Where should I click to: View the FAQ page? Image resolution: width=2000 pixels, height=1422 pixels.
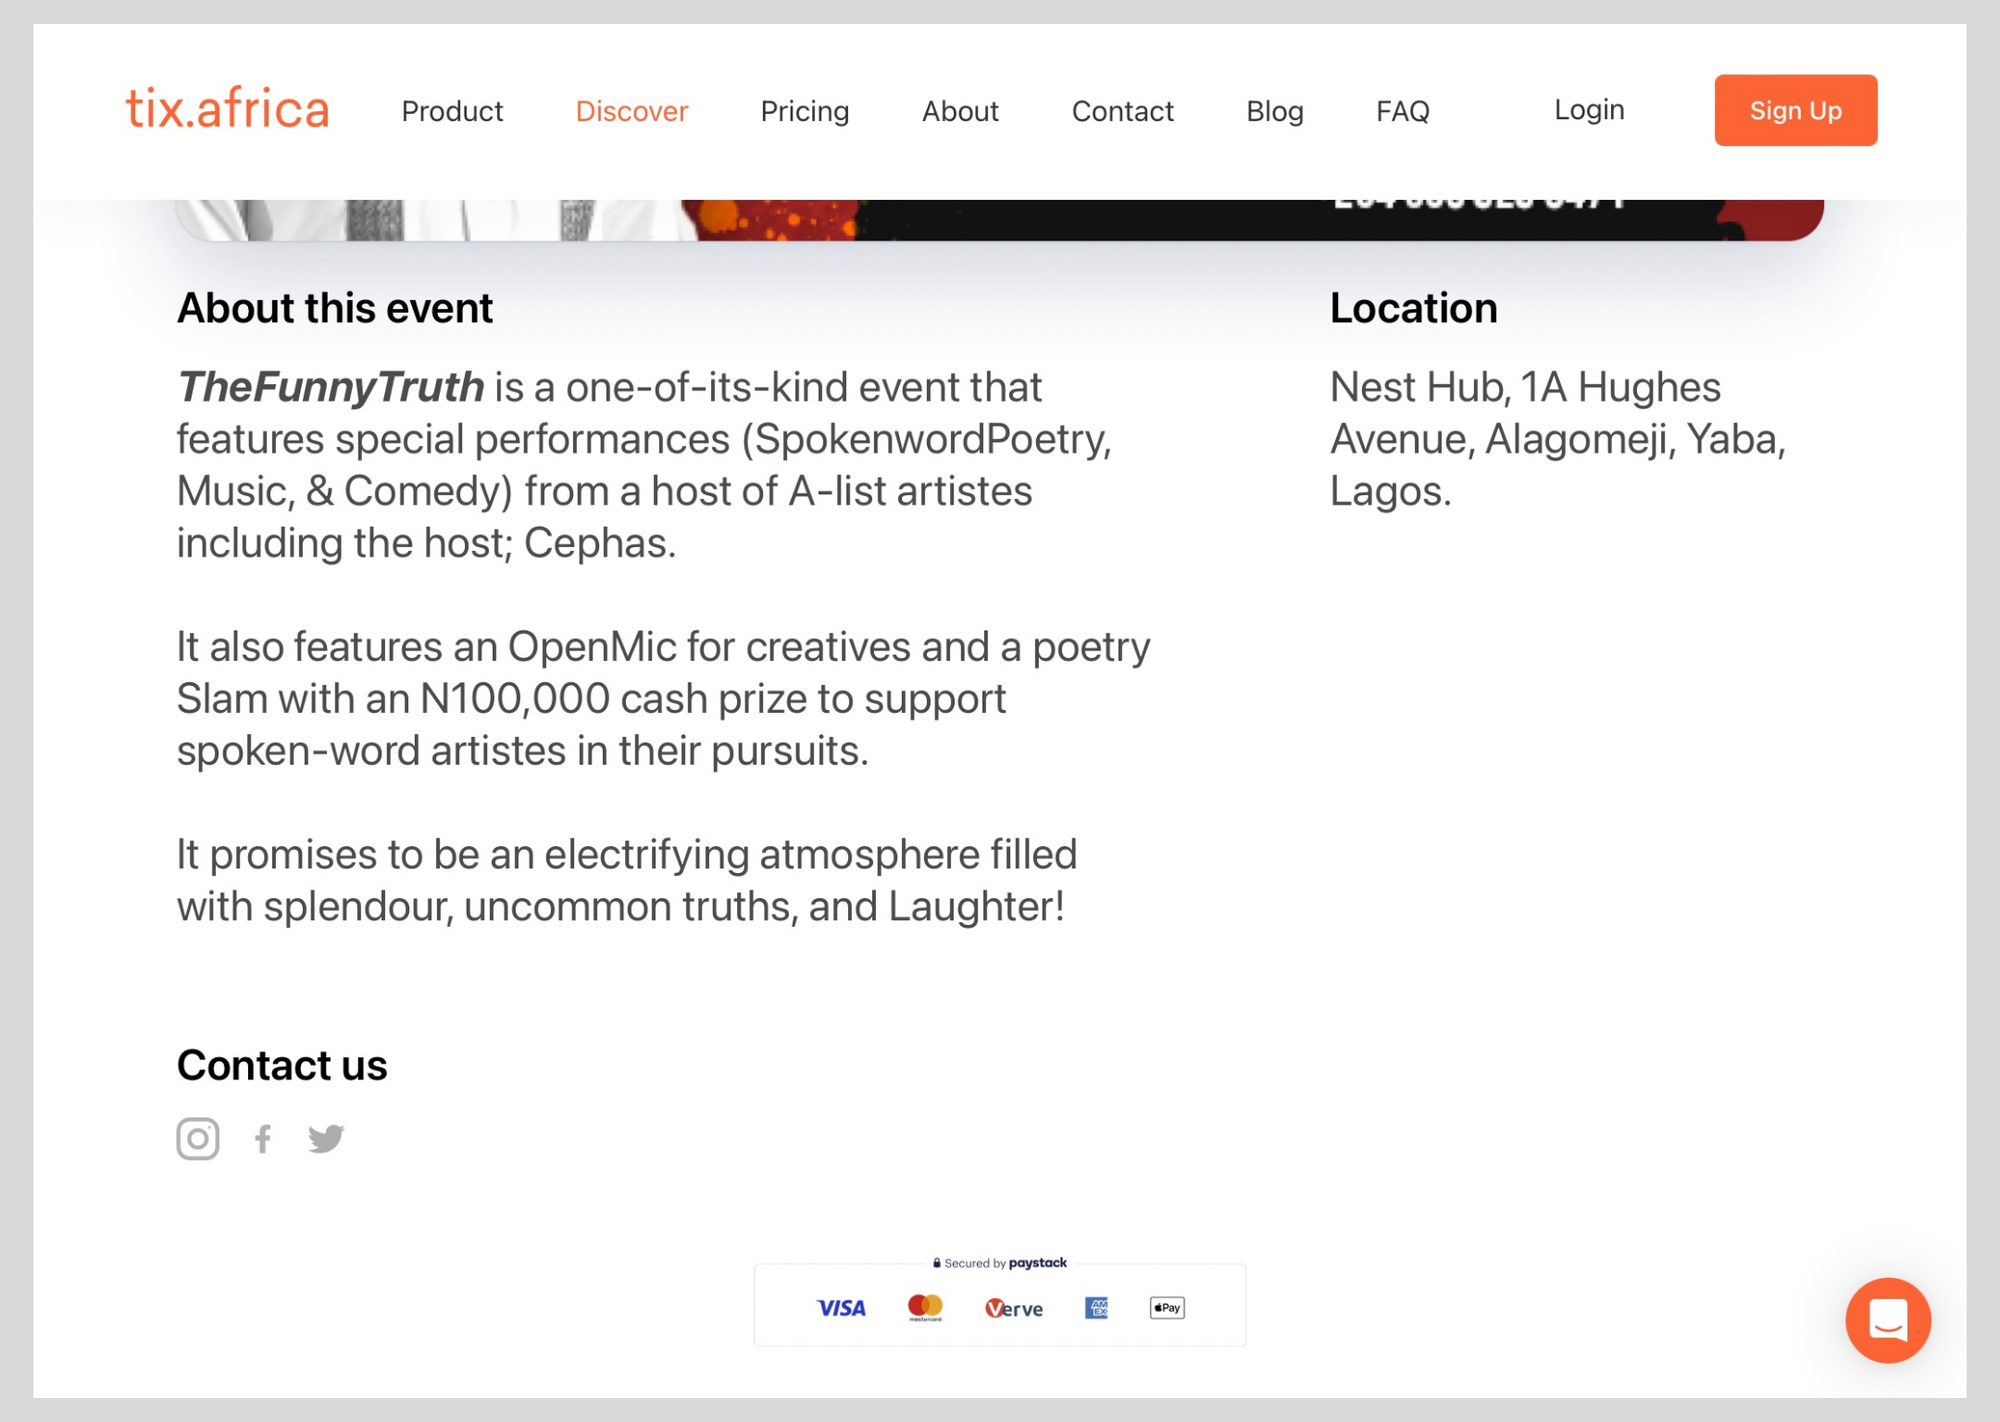point(1403,111)
